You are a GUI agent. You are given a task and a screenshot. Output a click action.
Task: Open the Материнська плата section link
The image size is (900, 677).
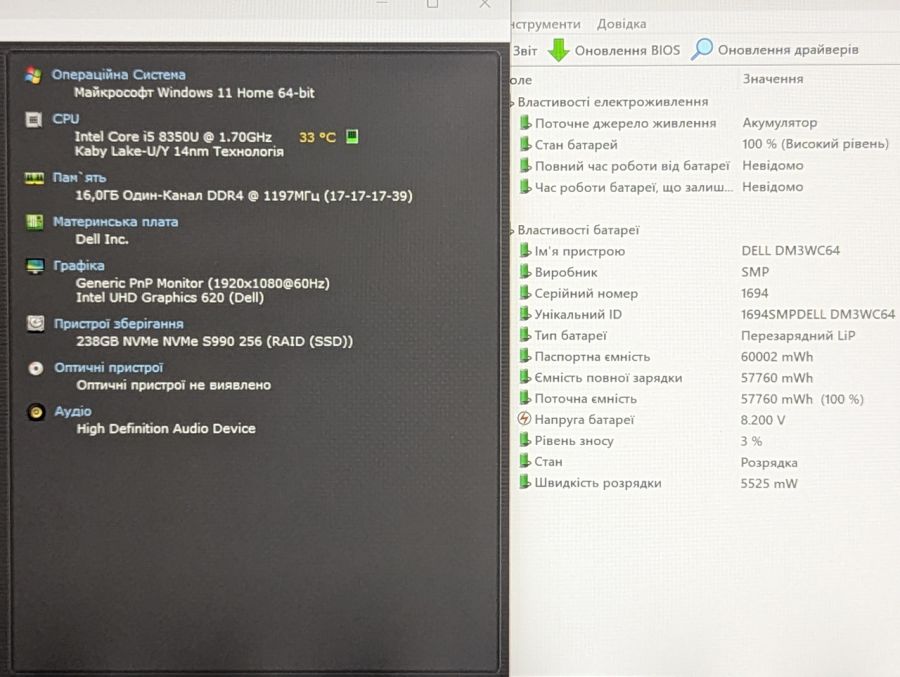115,222
